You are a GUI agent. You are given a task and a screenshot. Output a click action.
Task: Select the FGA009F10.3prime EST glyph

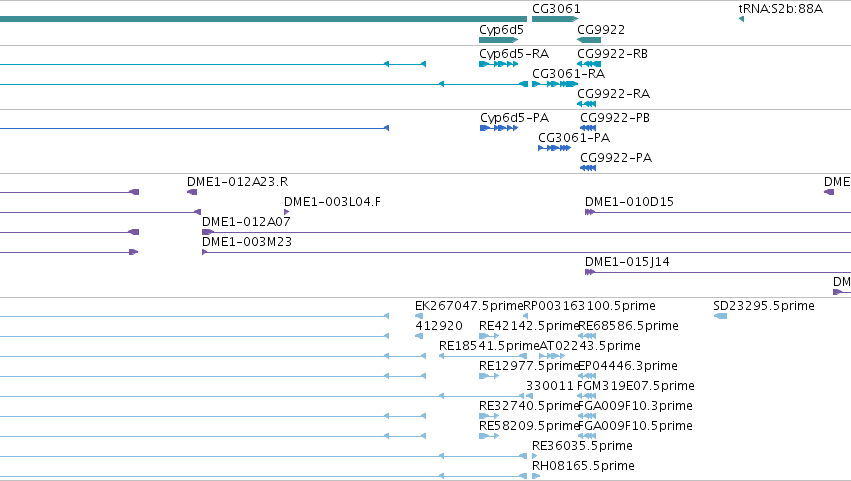(587, 416)
